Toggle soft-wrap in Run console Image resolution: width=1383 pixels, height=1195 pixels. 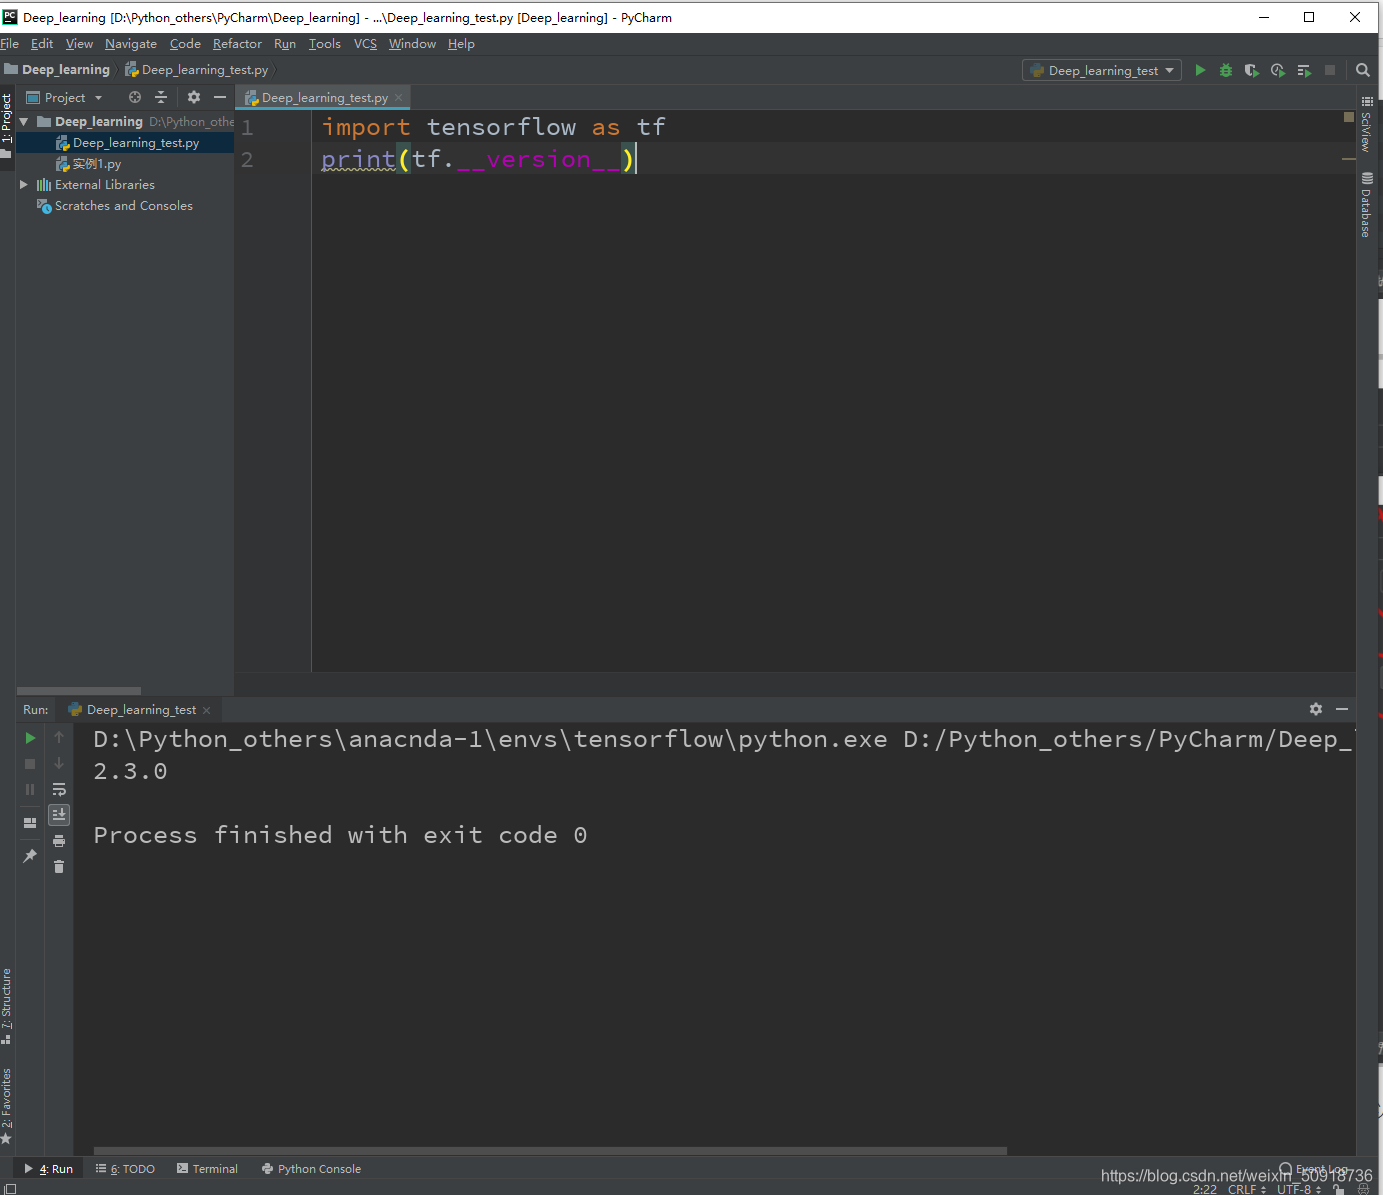point(59,790)
